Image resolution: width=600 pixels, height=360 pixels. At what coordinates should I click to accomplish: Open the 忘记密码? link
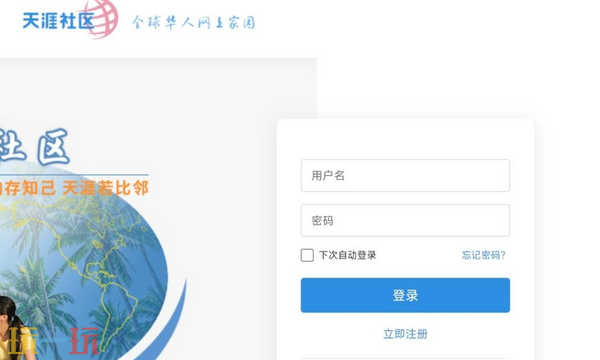[484, 255]
